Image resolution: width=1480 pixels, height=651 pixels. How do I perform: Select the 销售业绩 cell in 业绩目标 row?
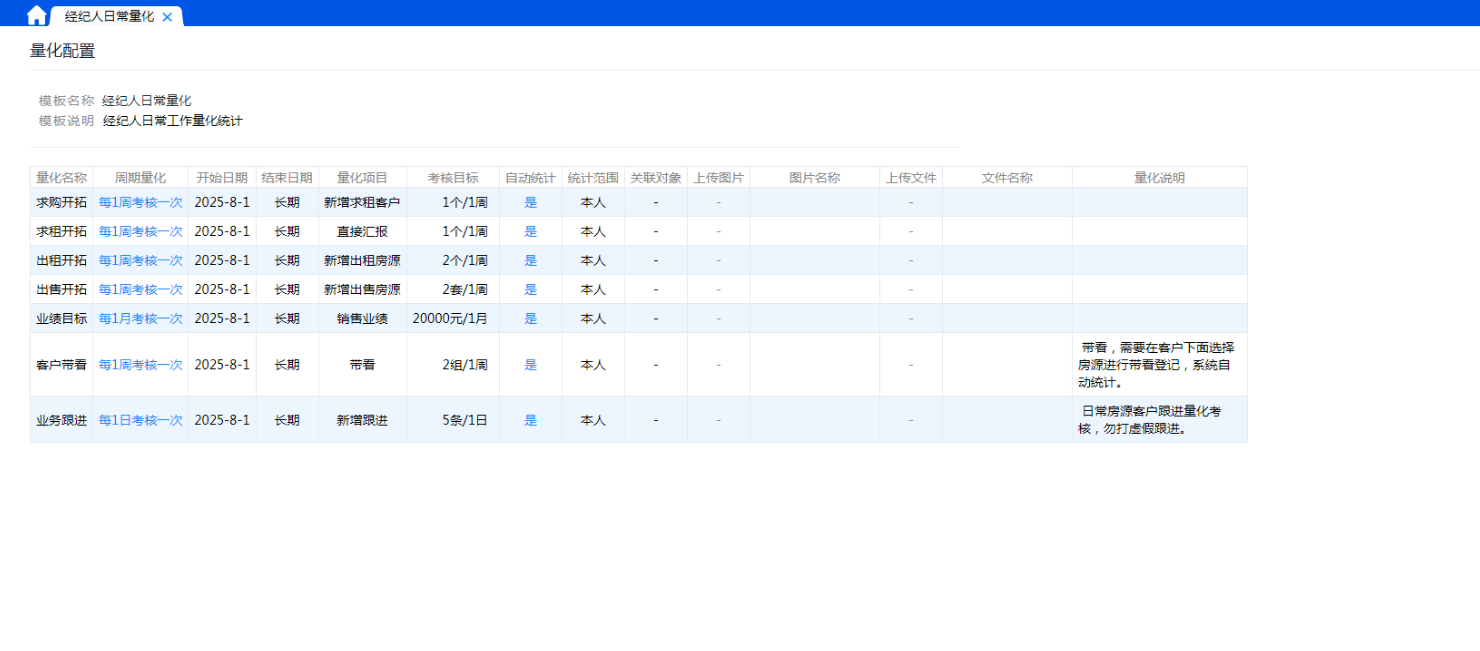362,318
